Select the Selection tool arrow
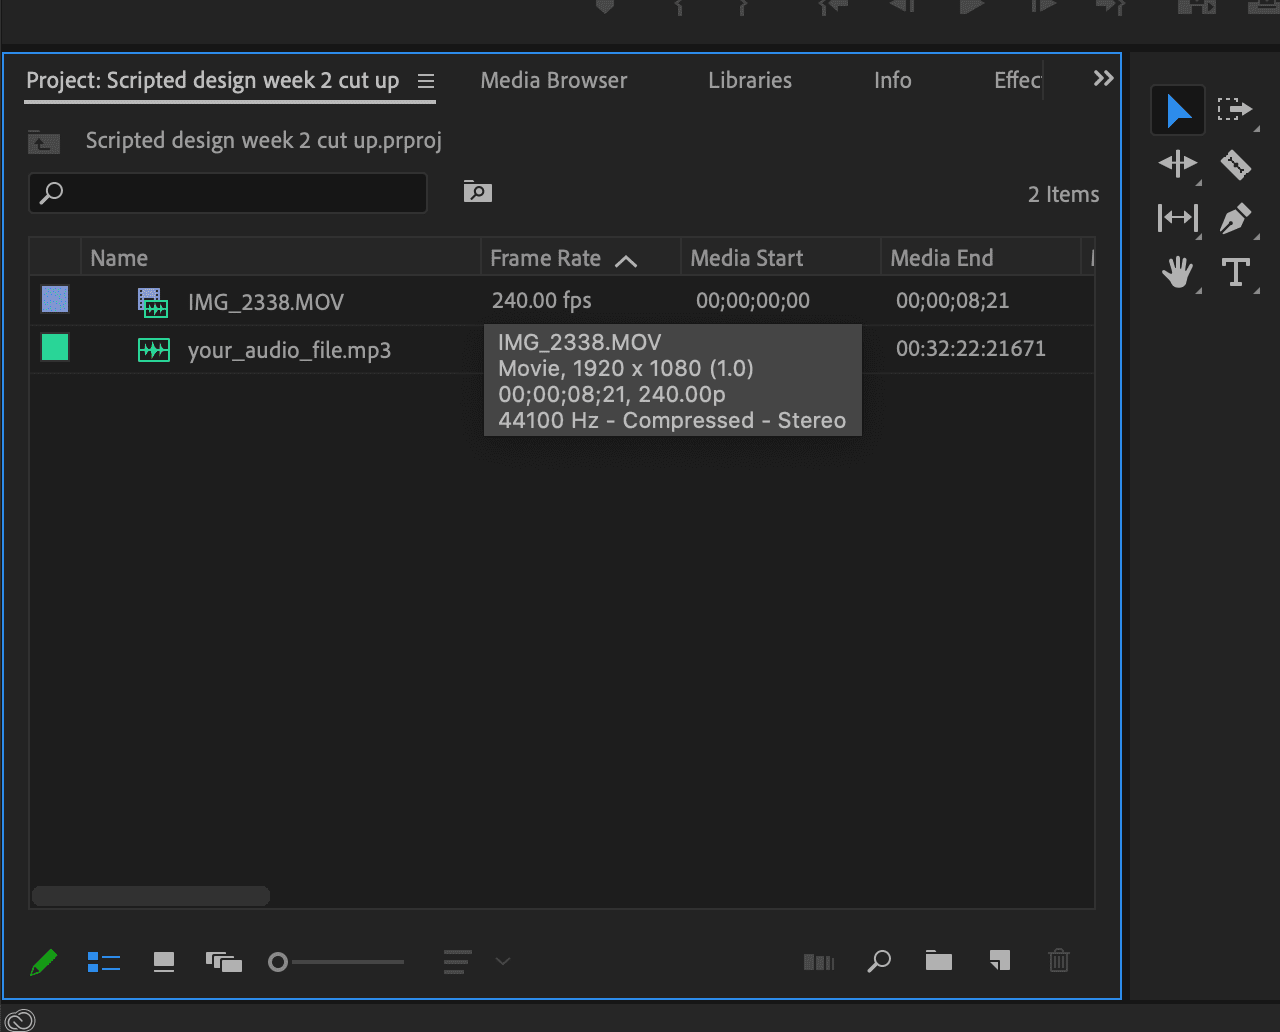Viewport: 1280px width, 1032px height. pos(1178,110)
